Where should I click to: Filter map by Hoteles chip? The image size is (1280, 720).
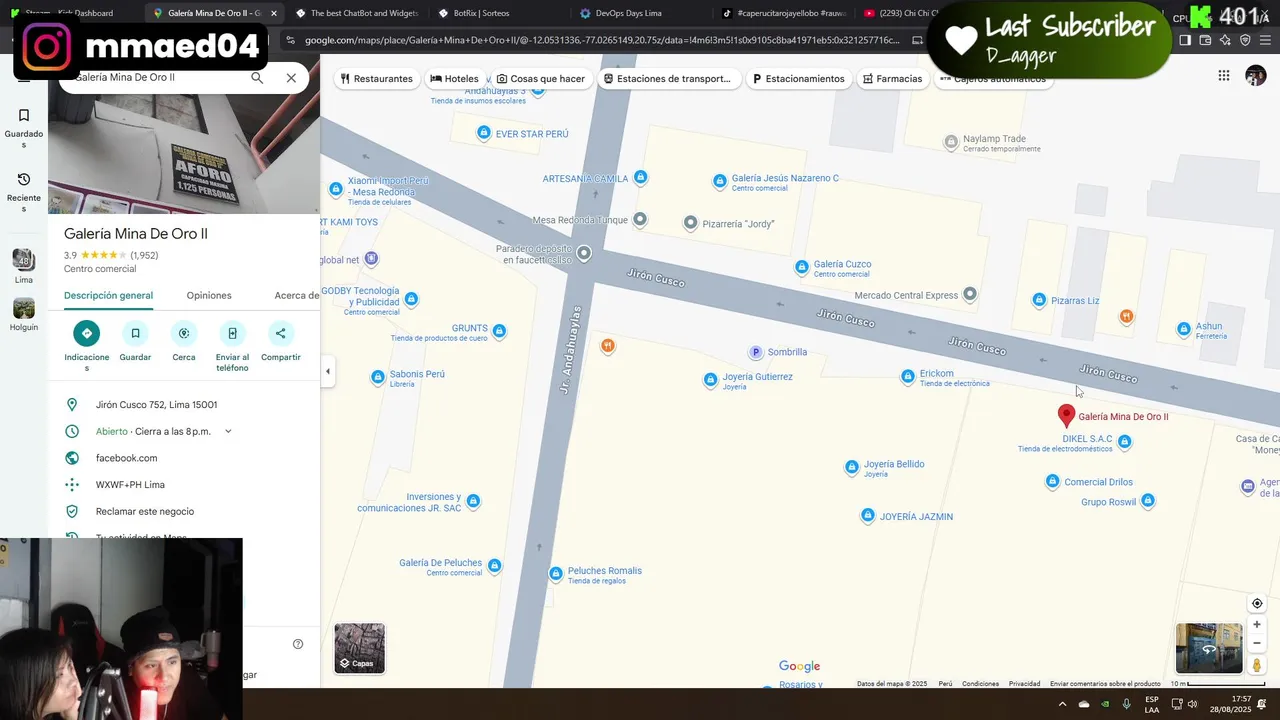454,79
